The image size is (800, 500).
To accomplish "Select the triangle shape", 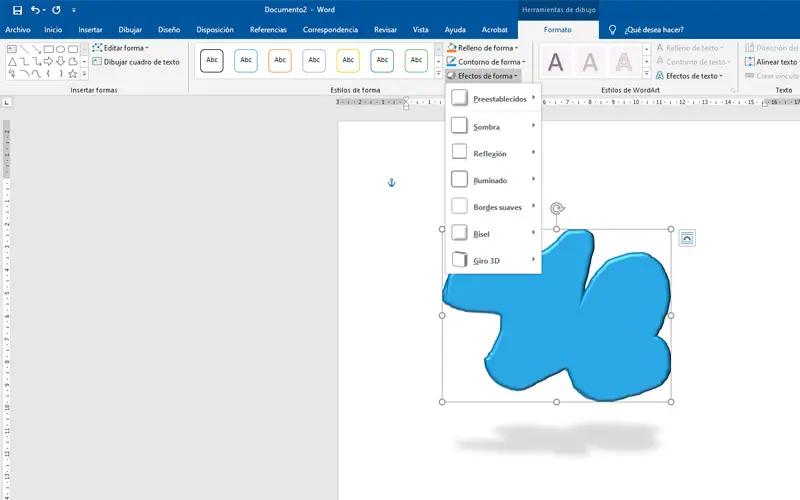I will 12,61.
